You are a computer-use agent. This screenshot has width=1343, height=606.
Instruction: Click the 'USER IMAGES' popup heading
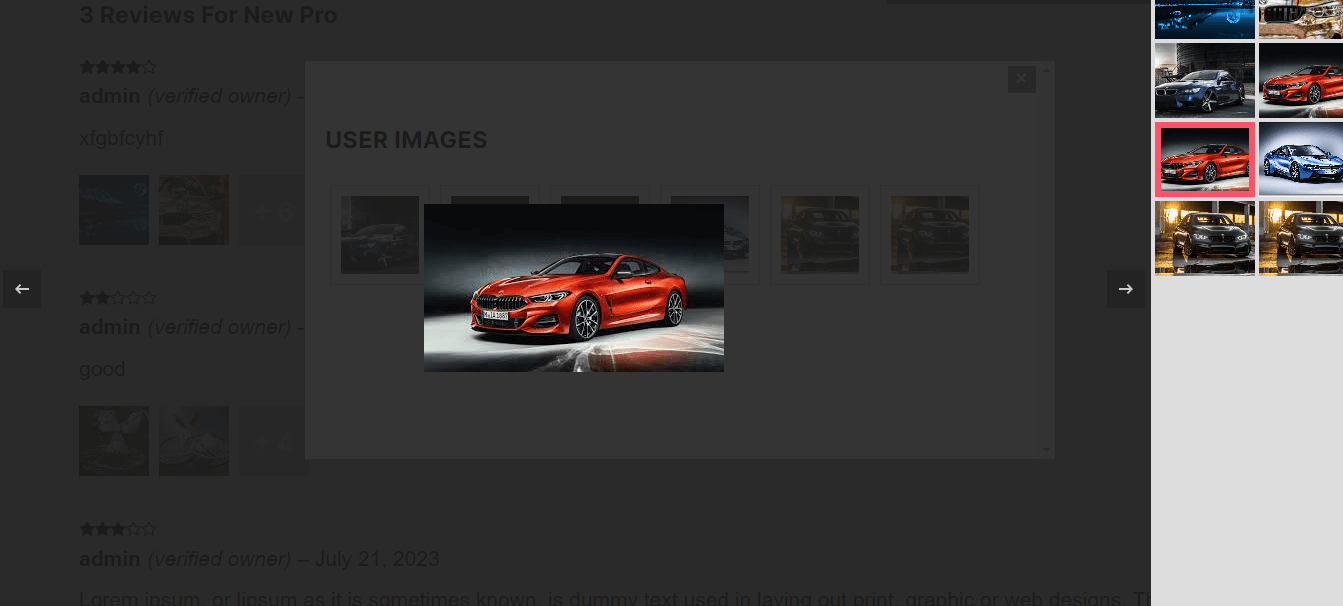pos(406,140)
